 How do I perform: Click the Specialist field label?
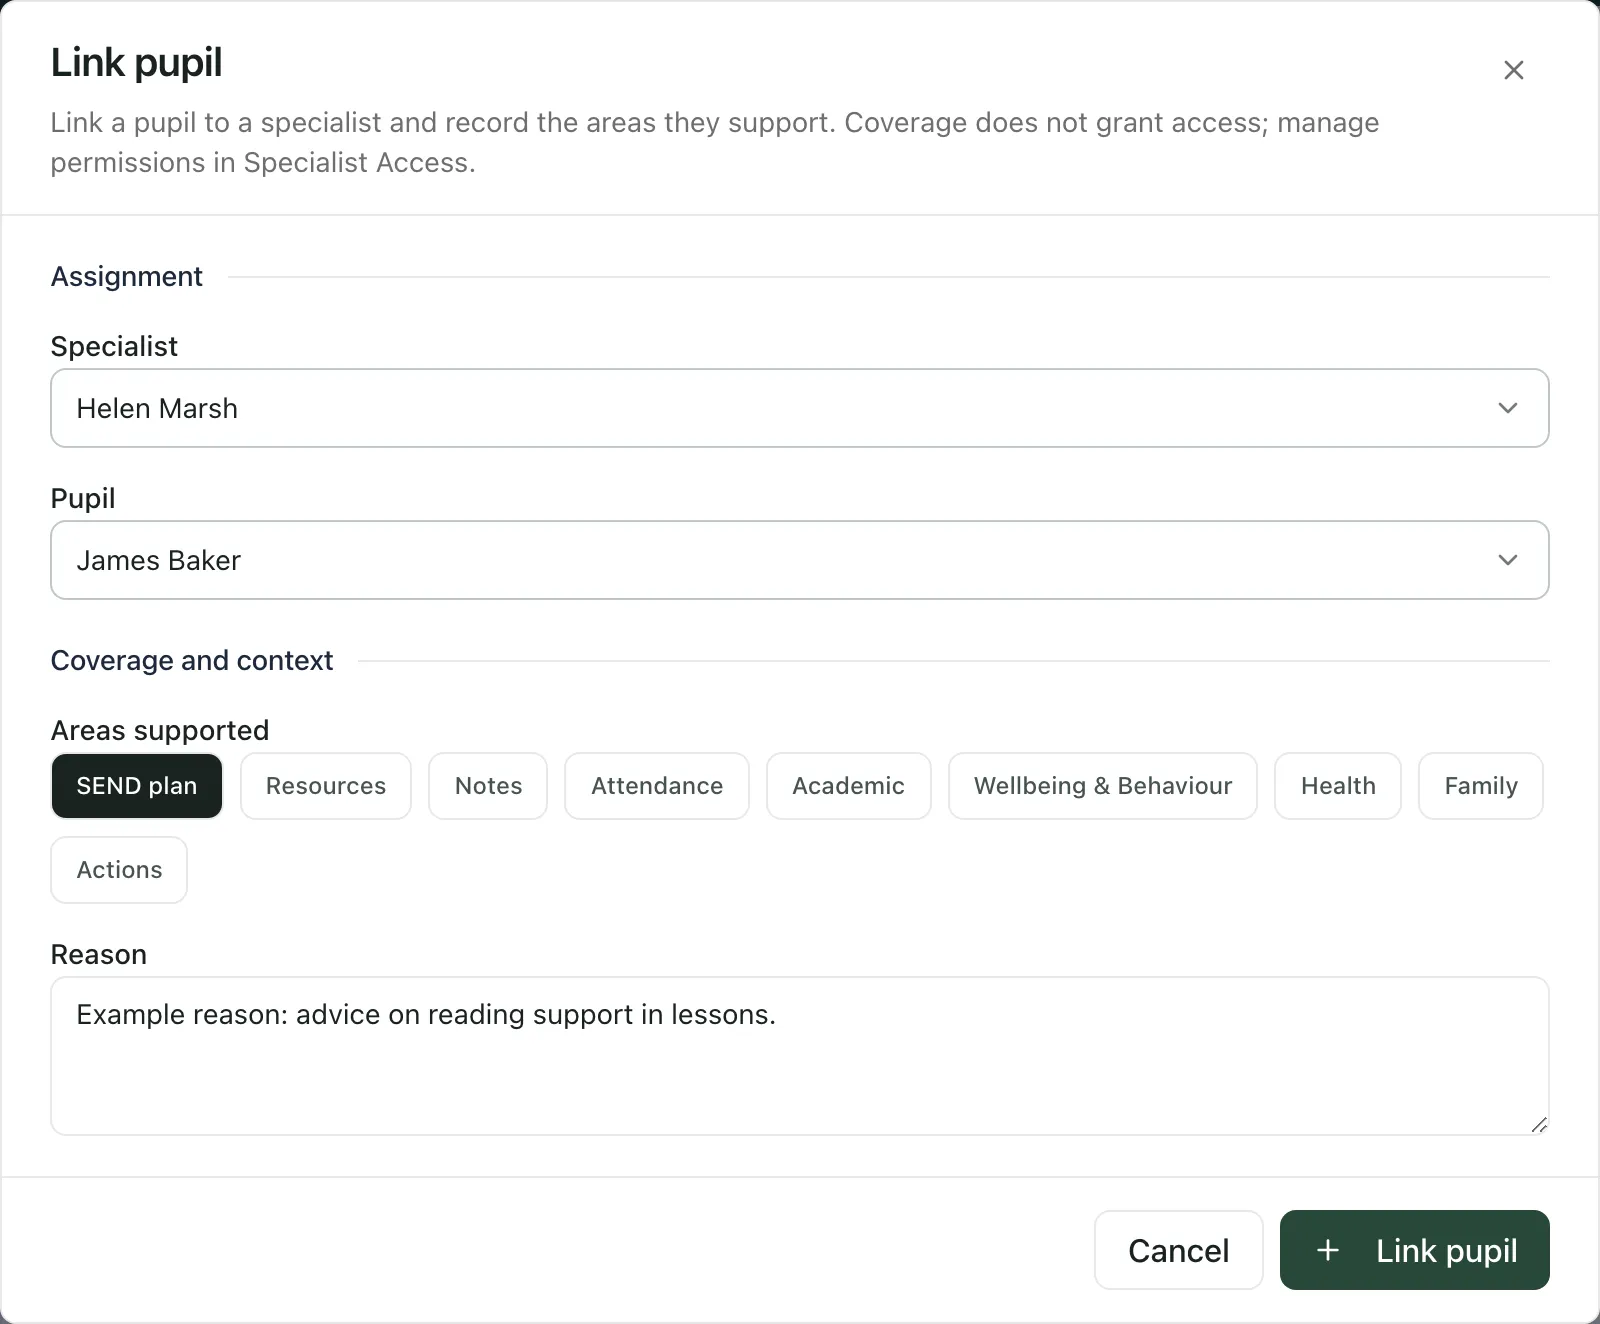[114, 346]
